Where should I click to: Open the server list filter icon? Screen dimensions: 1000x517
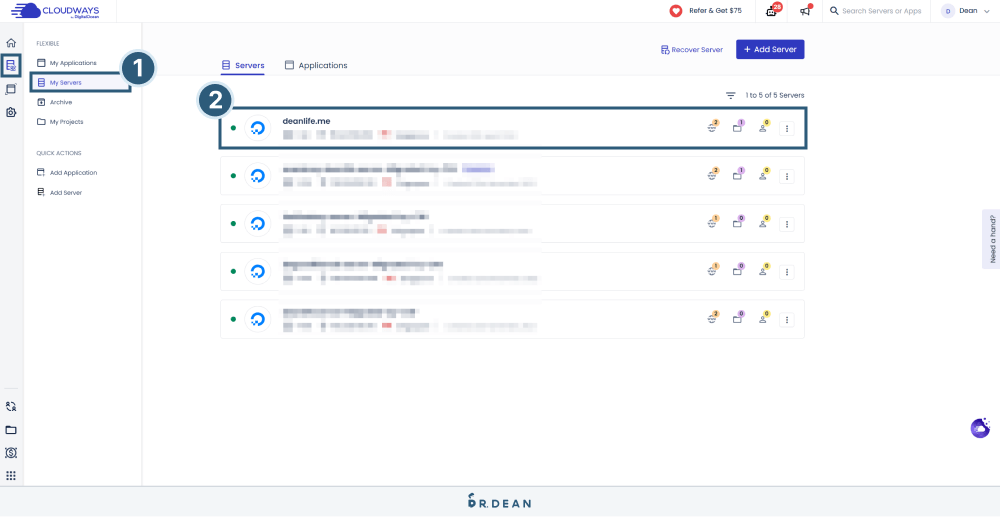click(x=730, y=96)
